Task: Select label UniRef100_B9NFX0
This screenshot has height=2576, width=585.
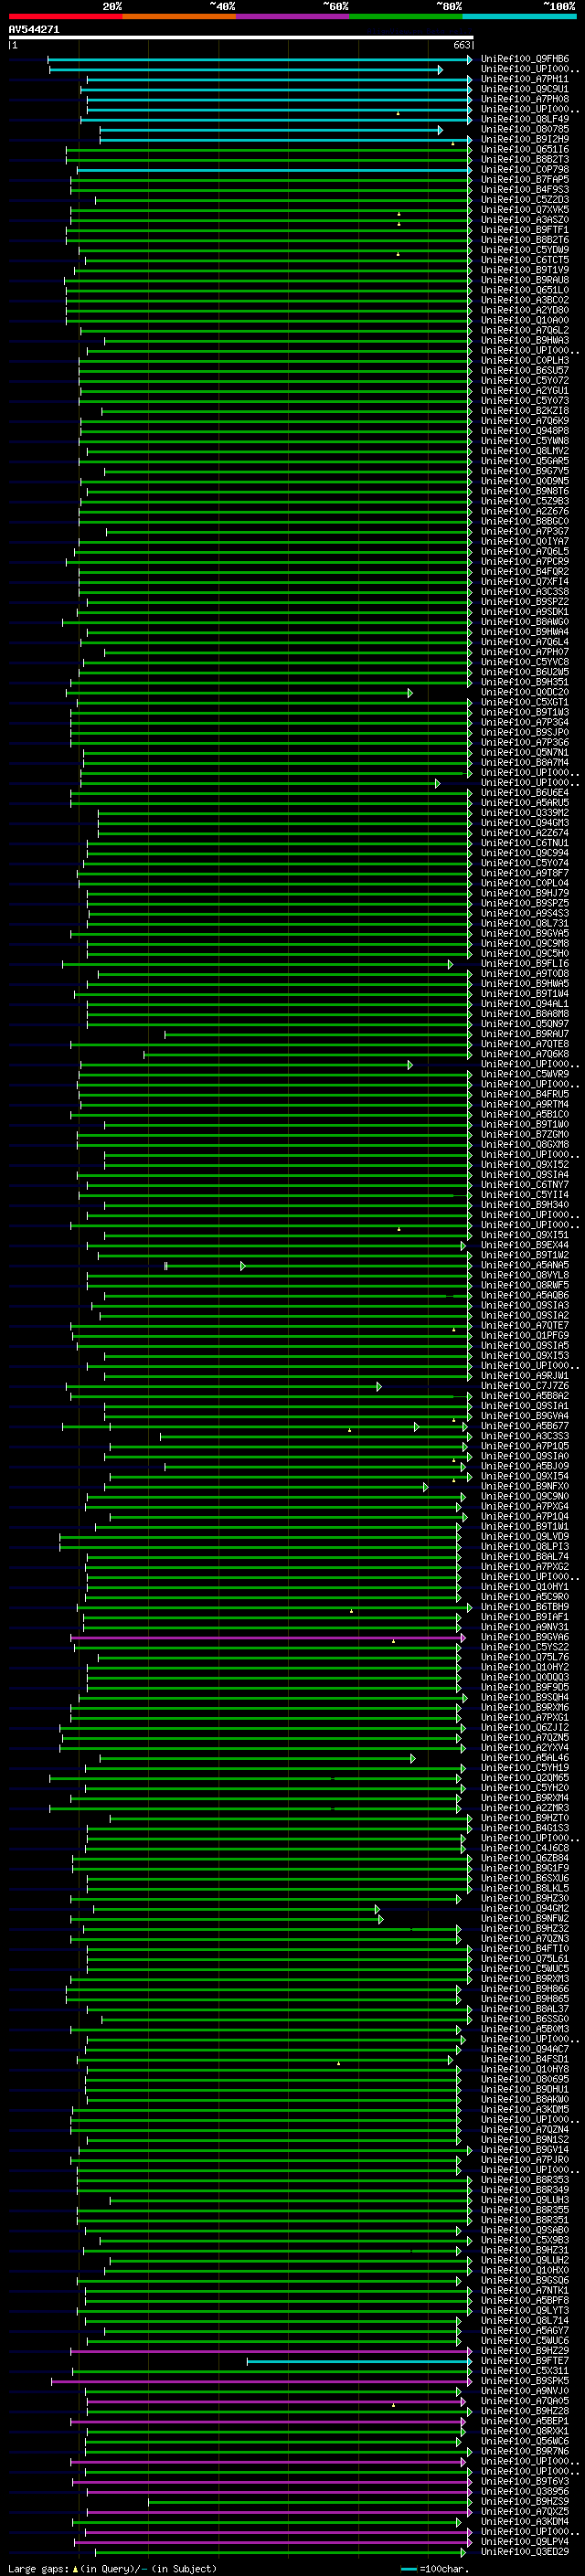Action: pyautogui.click(x=525, y=1486)
